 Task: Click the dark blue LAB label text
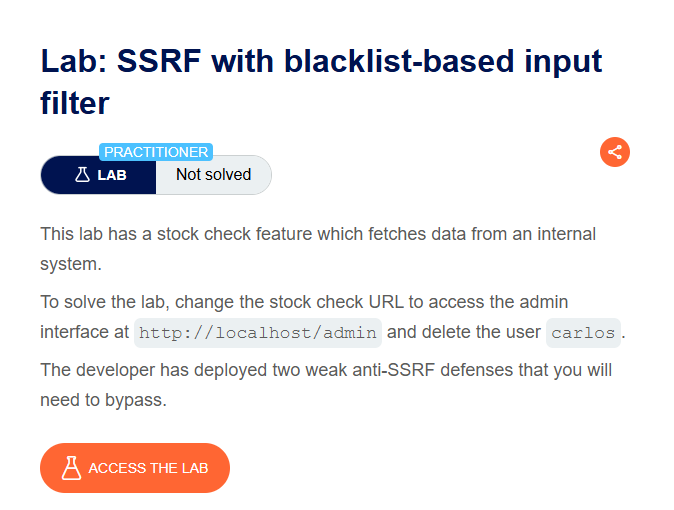tap(112, 175)
